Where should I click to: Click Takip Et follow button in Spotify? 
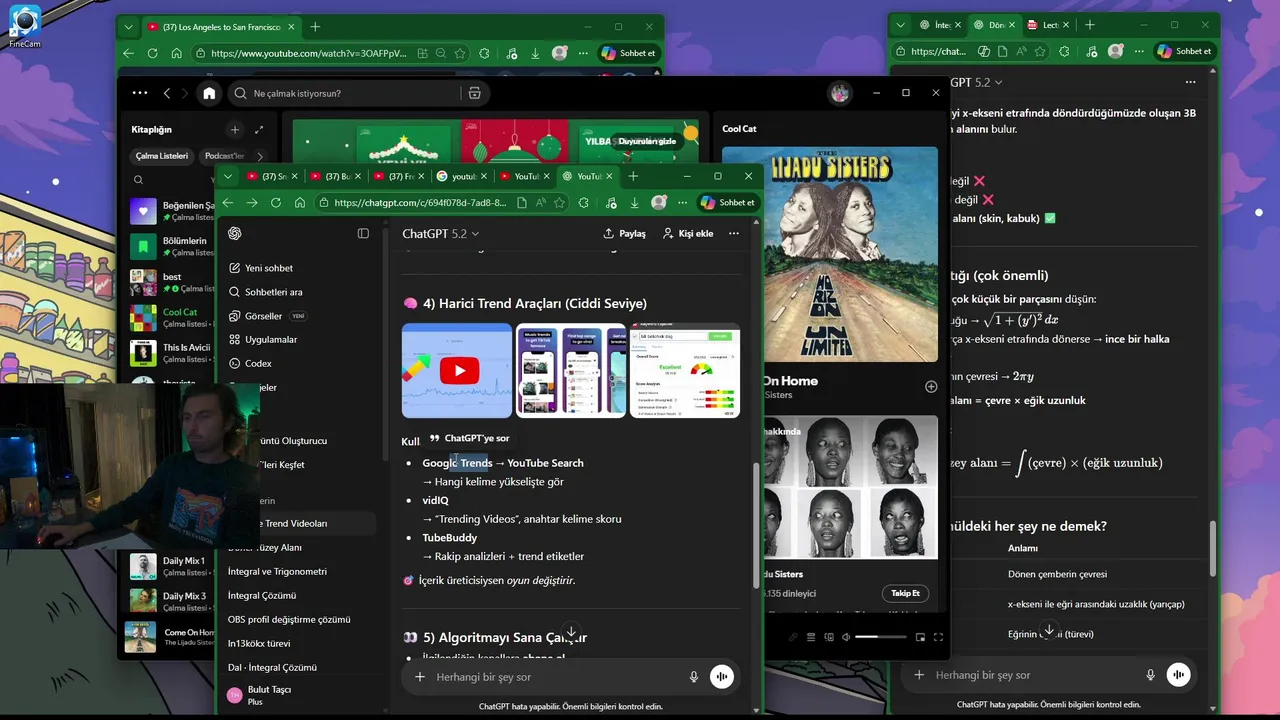click(905, 593)
